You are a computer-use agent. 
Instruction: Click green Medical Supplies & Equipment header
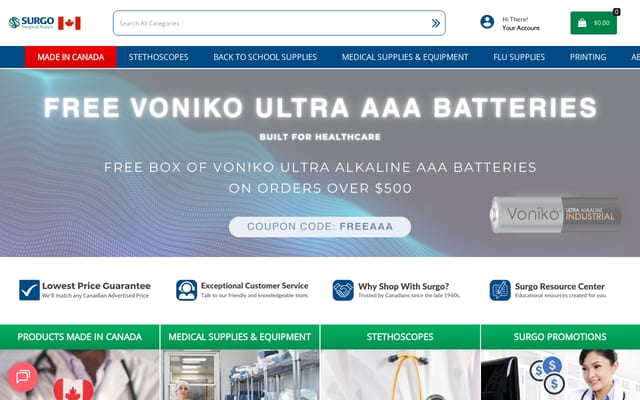coord(240,337)
